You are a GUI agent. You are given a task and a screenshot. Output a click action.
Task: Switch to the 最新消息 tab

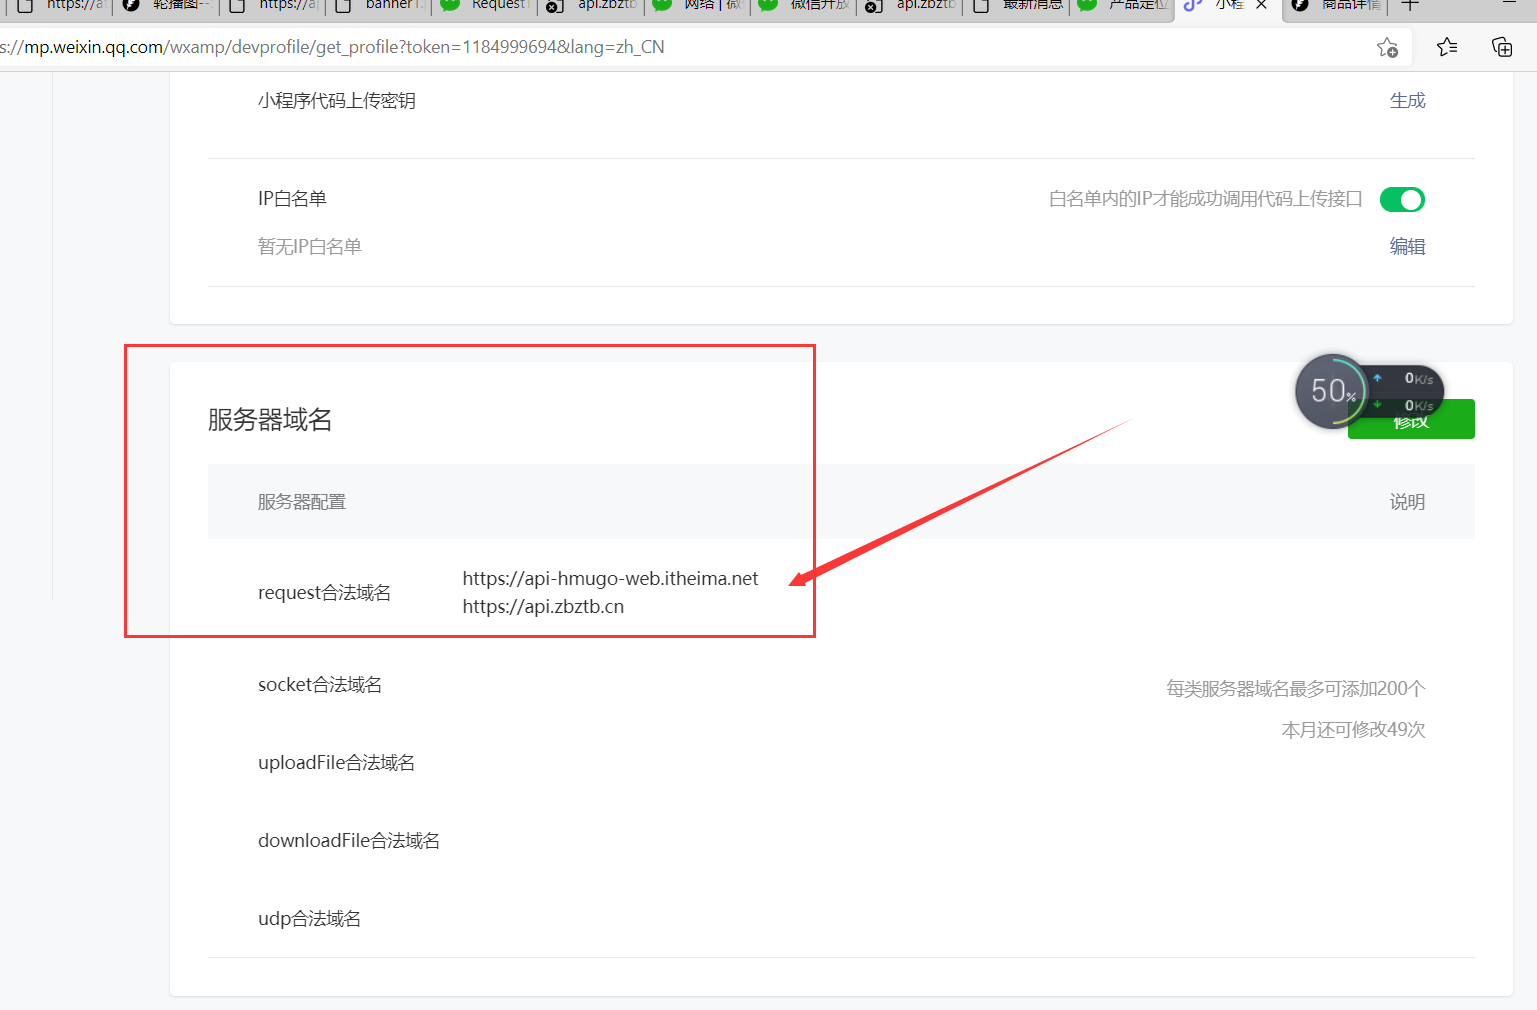pos(1032,6)
